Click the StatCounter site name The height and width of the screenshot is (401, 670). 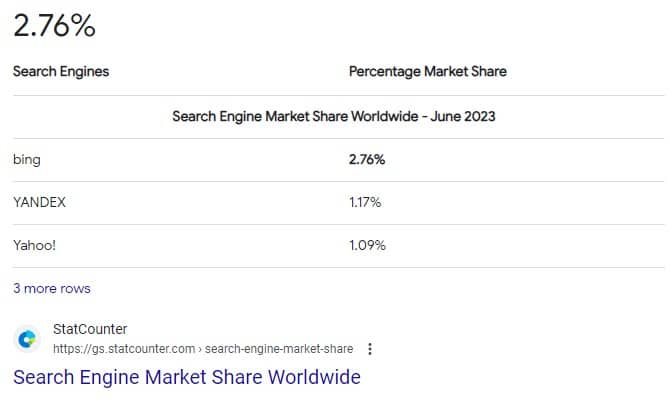(x=90, y=329)
